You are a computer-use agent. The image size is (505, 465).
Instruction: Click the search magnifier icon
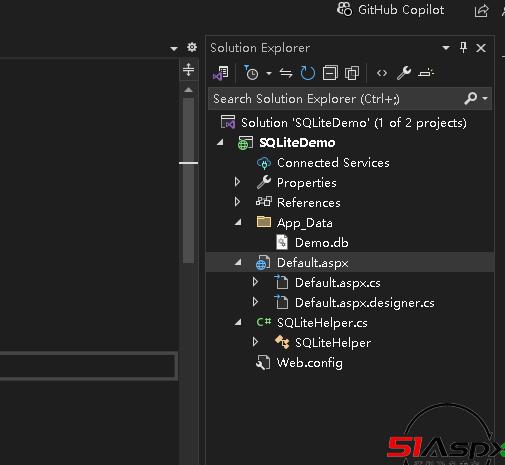(x=470, y=98)
